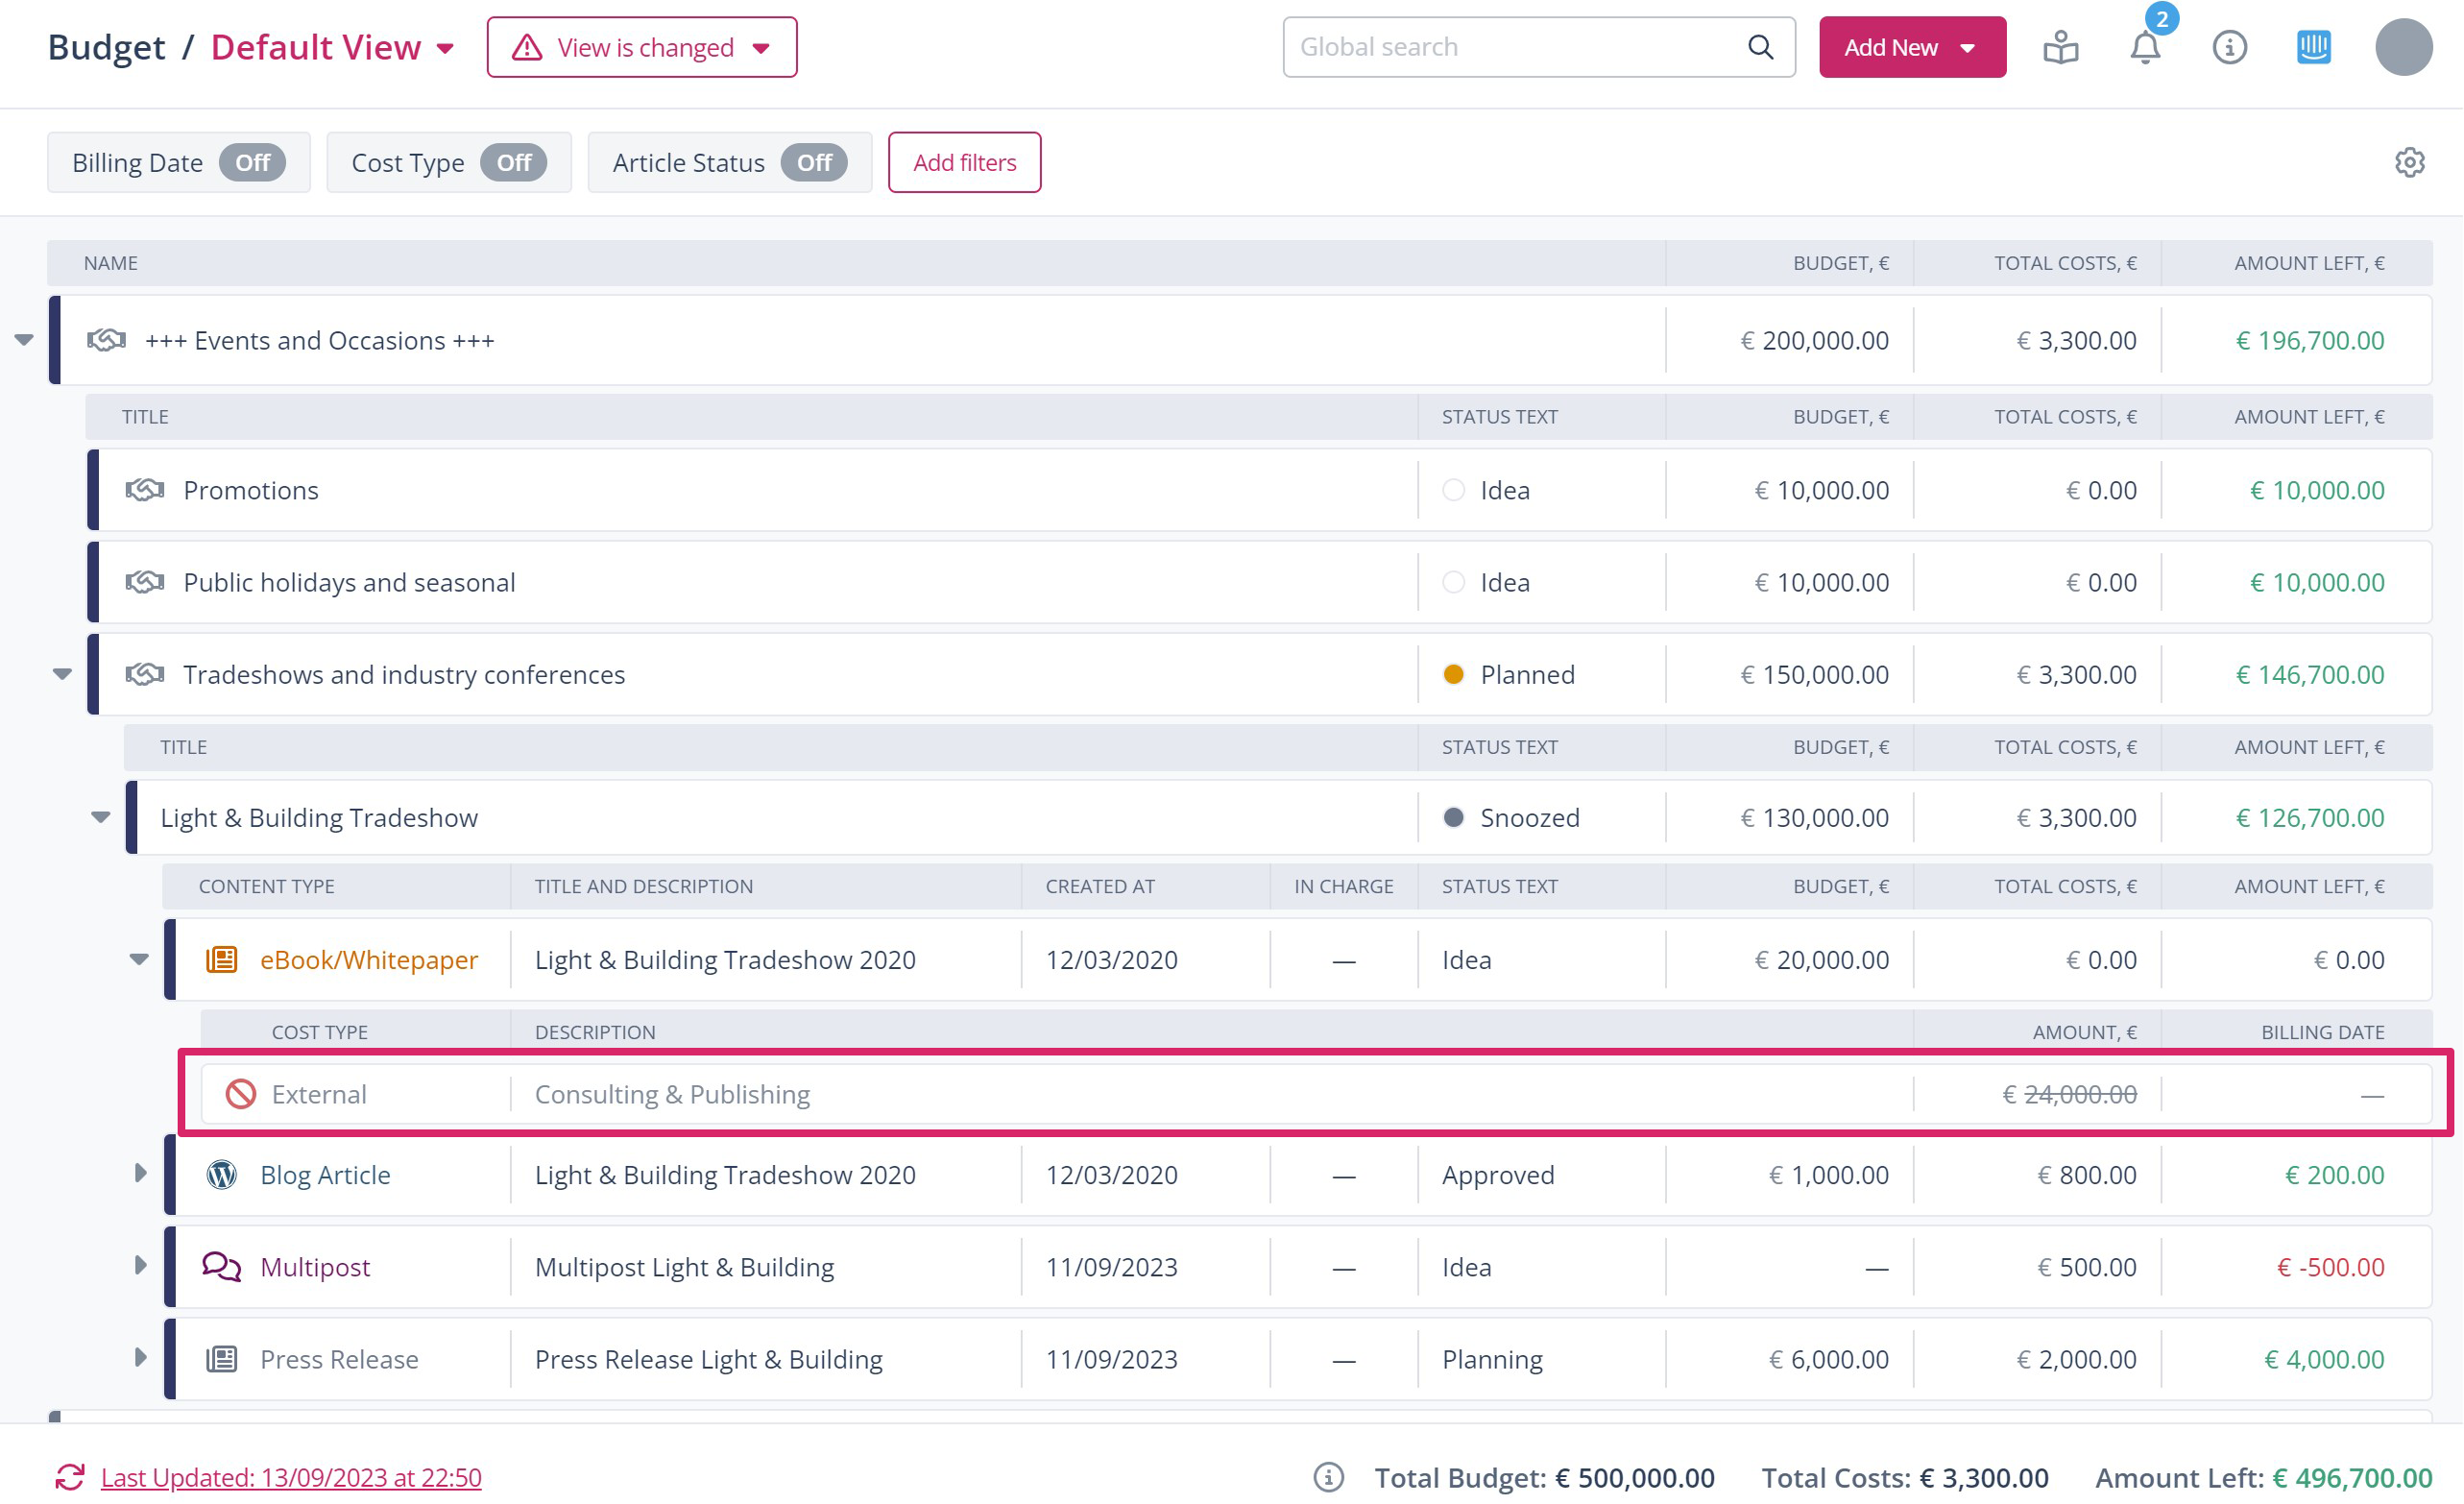Open the View is changed menu
The height and width of the screenshot is (1504, 2464).
click(641, 47)
